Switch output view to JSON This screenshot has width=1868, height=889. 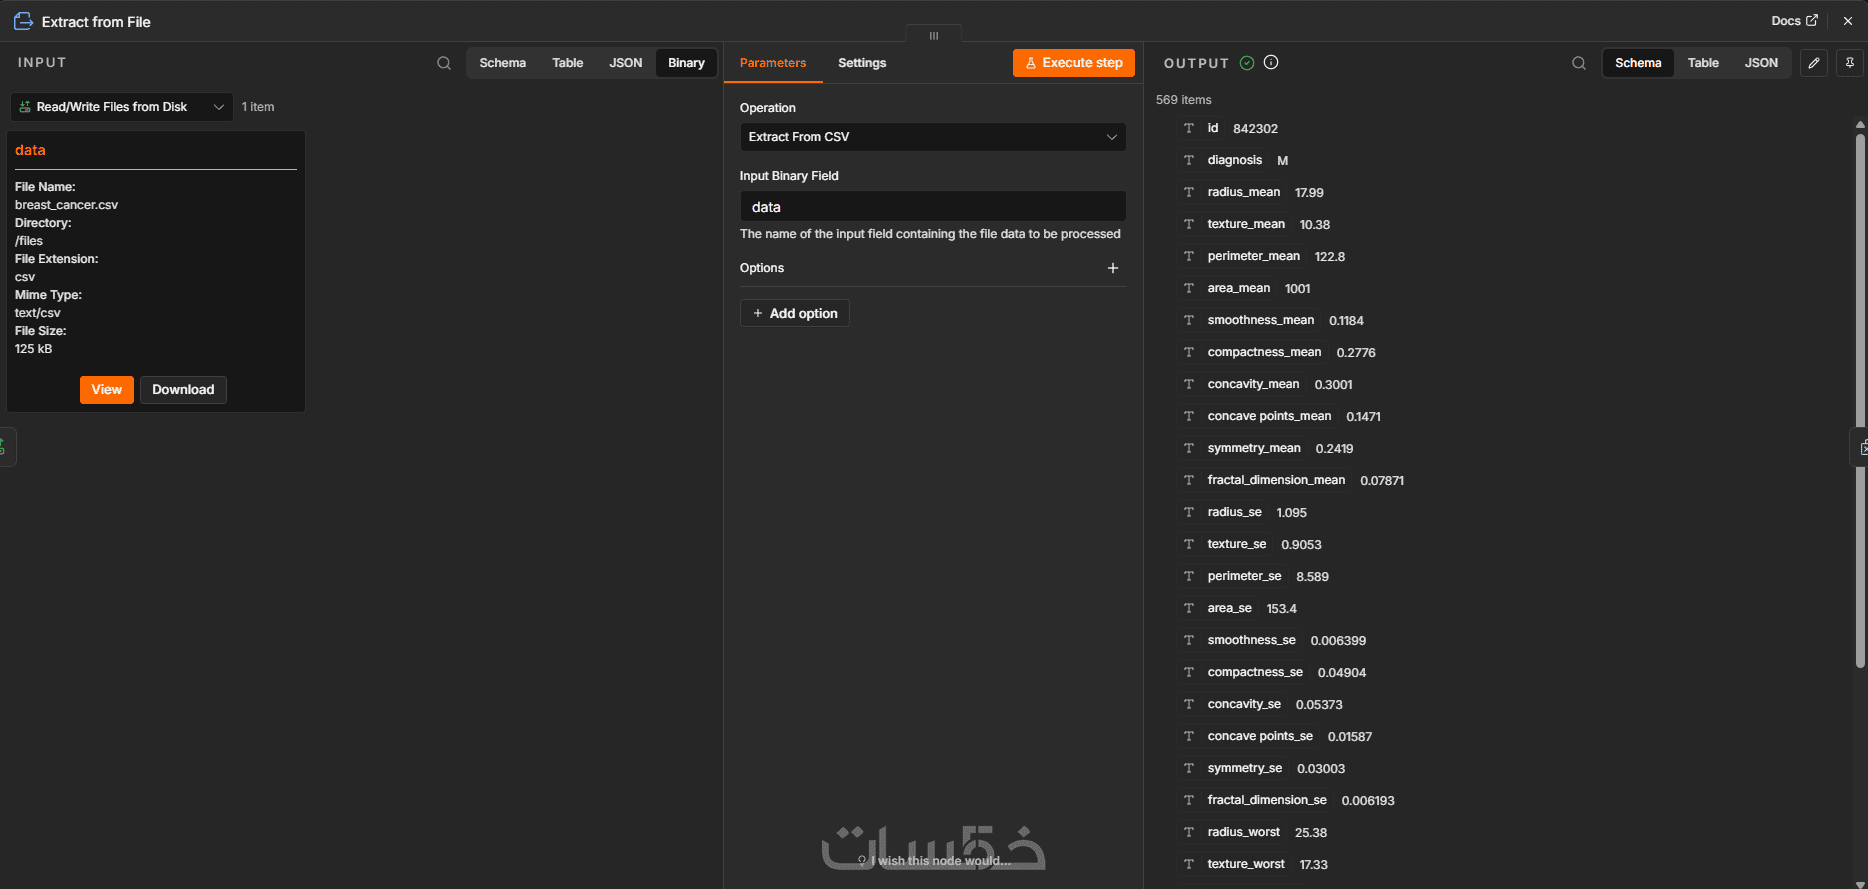click(x=1761, y=63)
